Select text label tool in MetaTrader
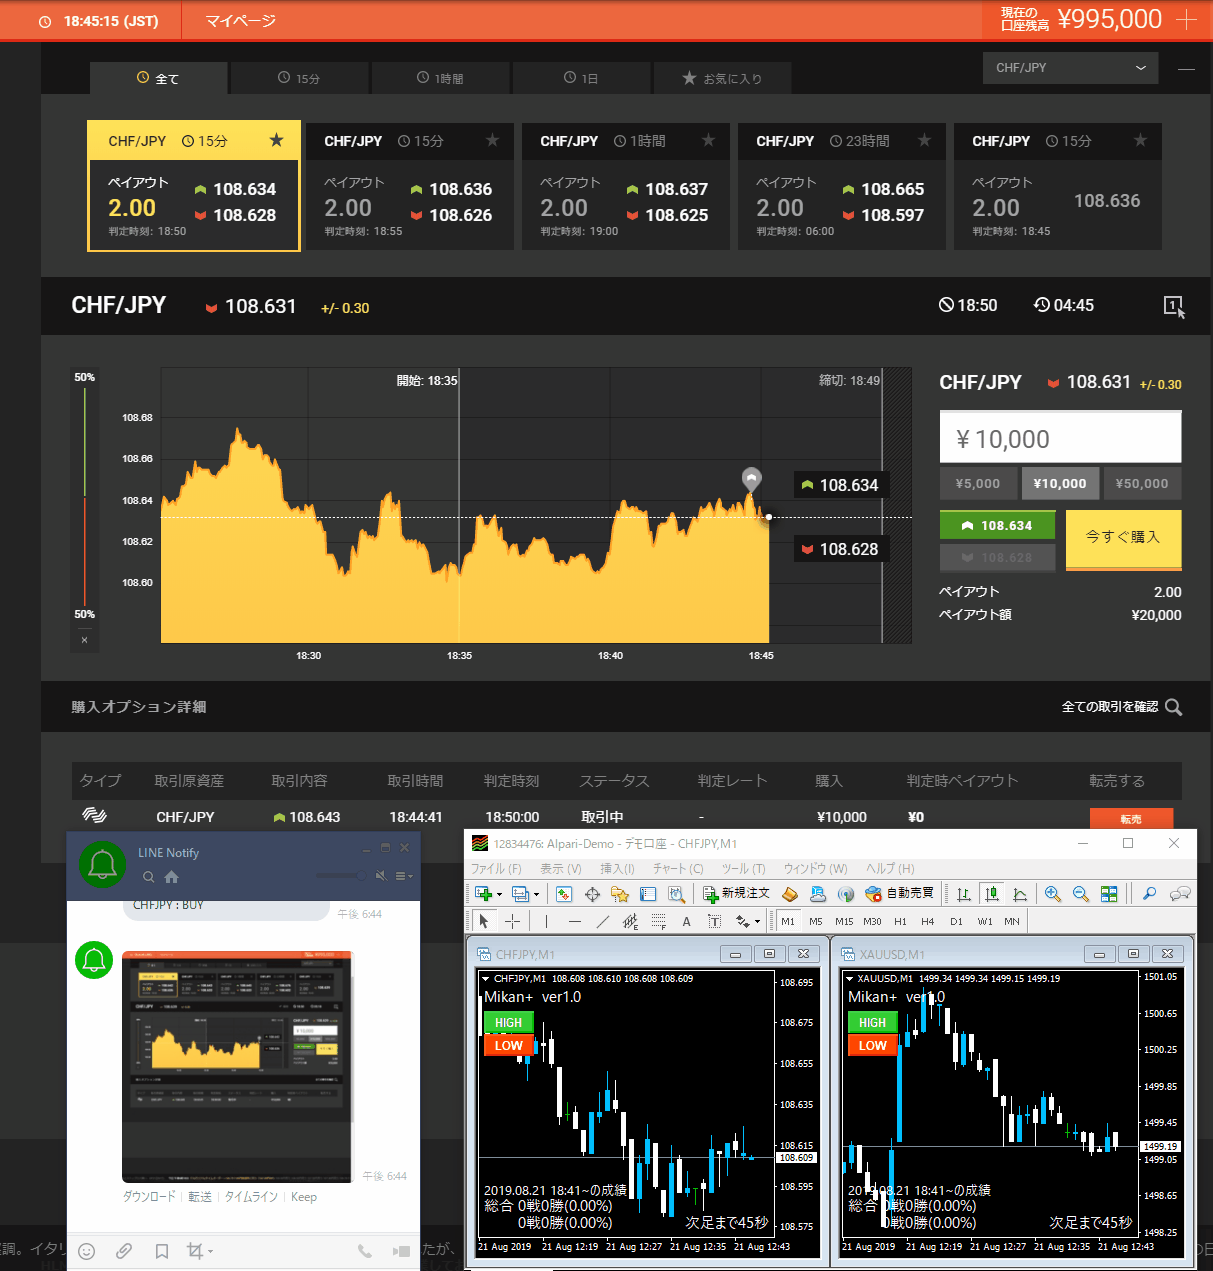Image resolution: width=1213 pixels, height=1271 pixels. (x=714, y=921)
